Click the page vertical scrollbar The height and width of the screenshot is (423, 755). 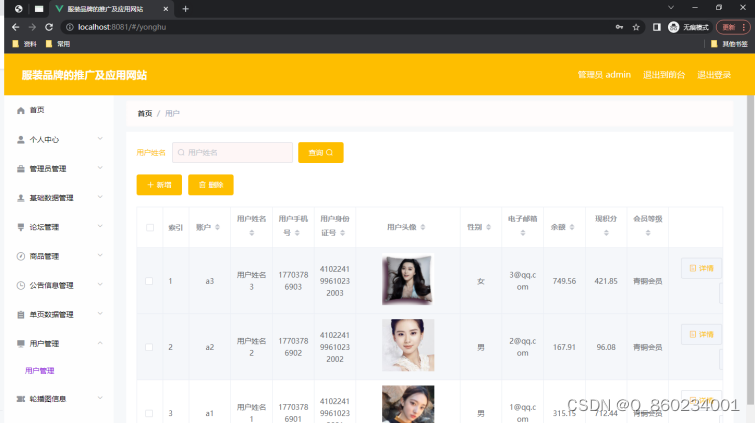pyautogui.click(x=750, y=250)
